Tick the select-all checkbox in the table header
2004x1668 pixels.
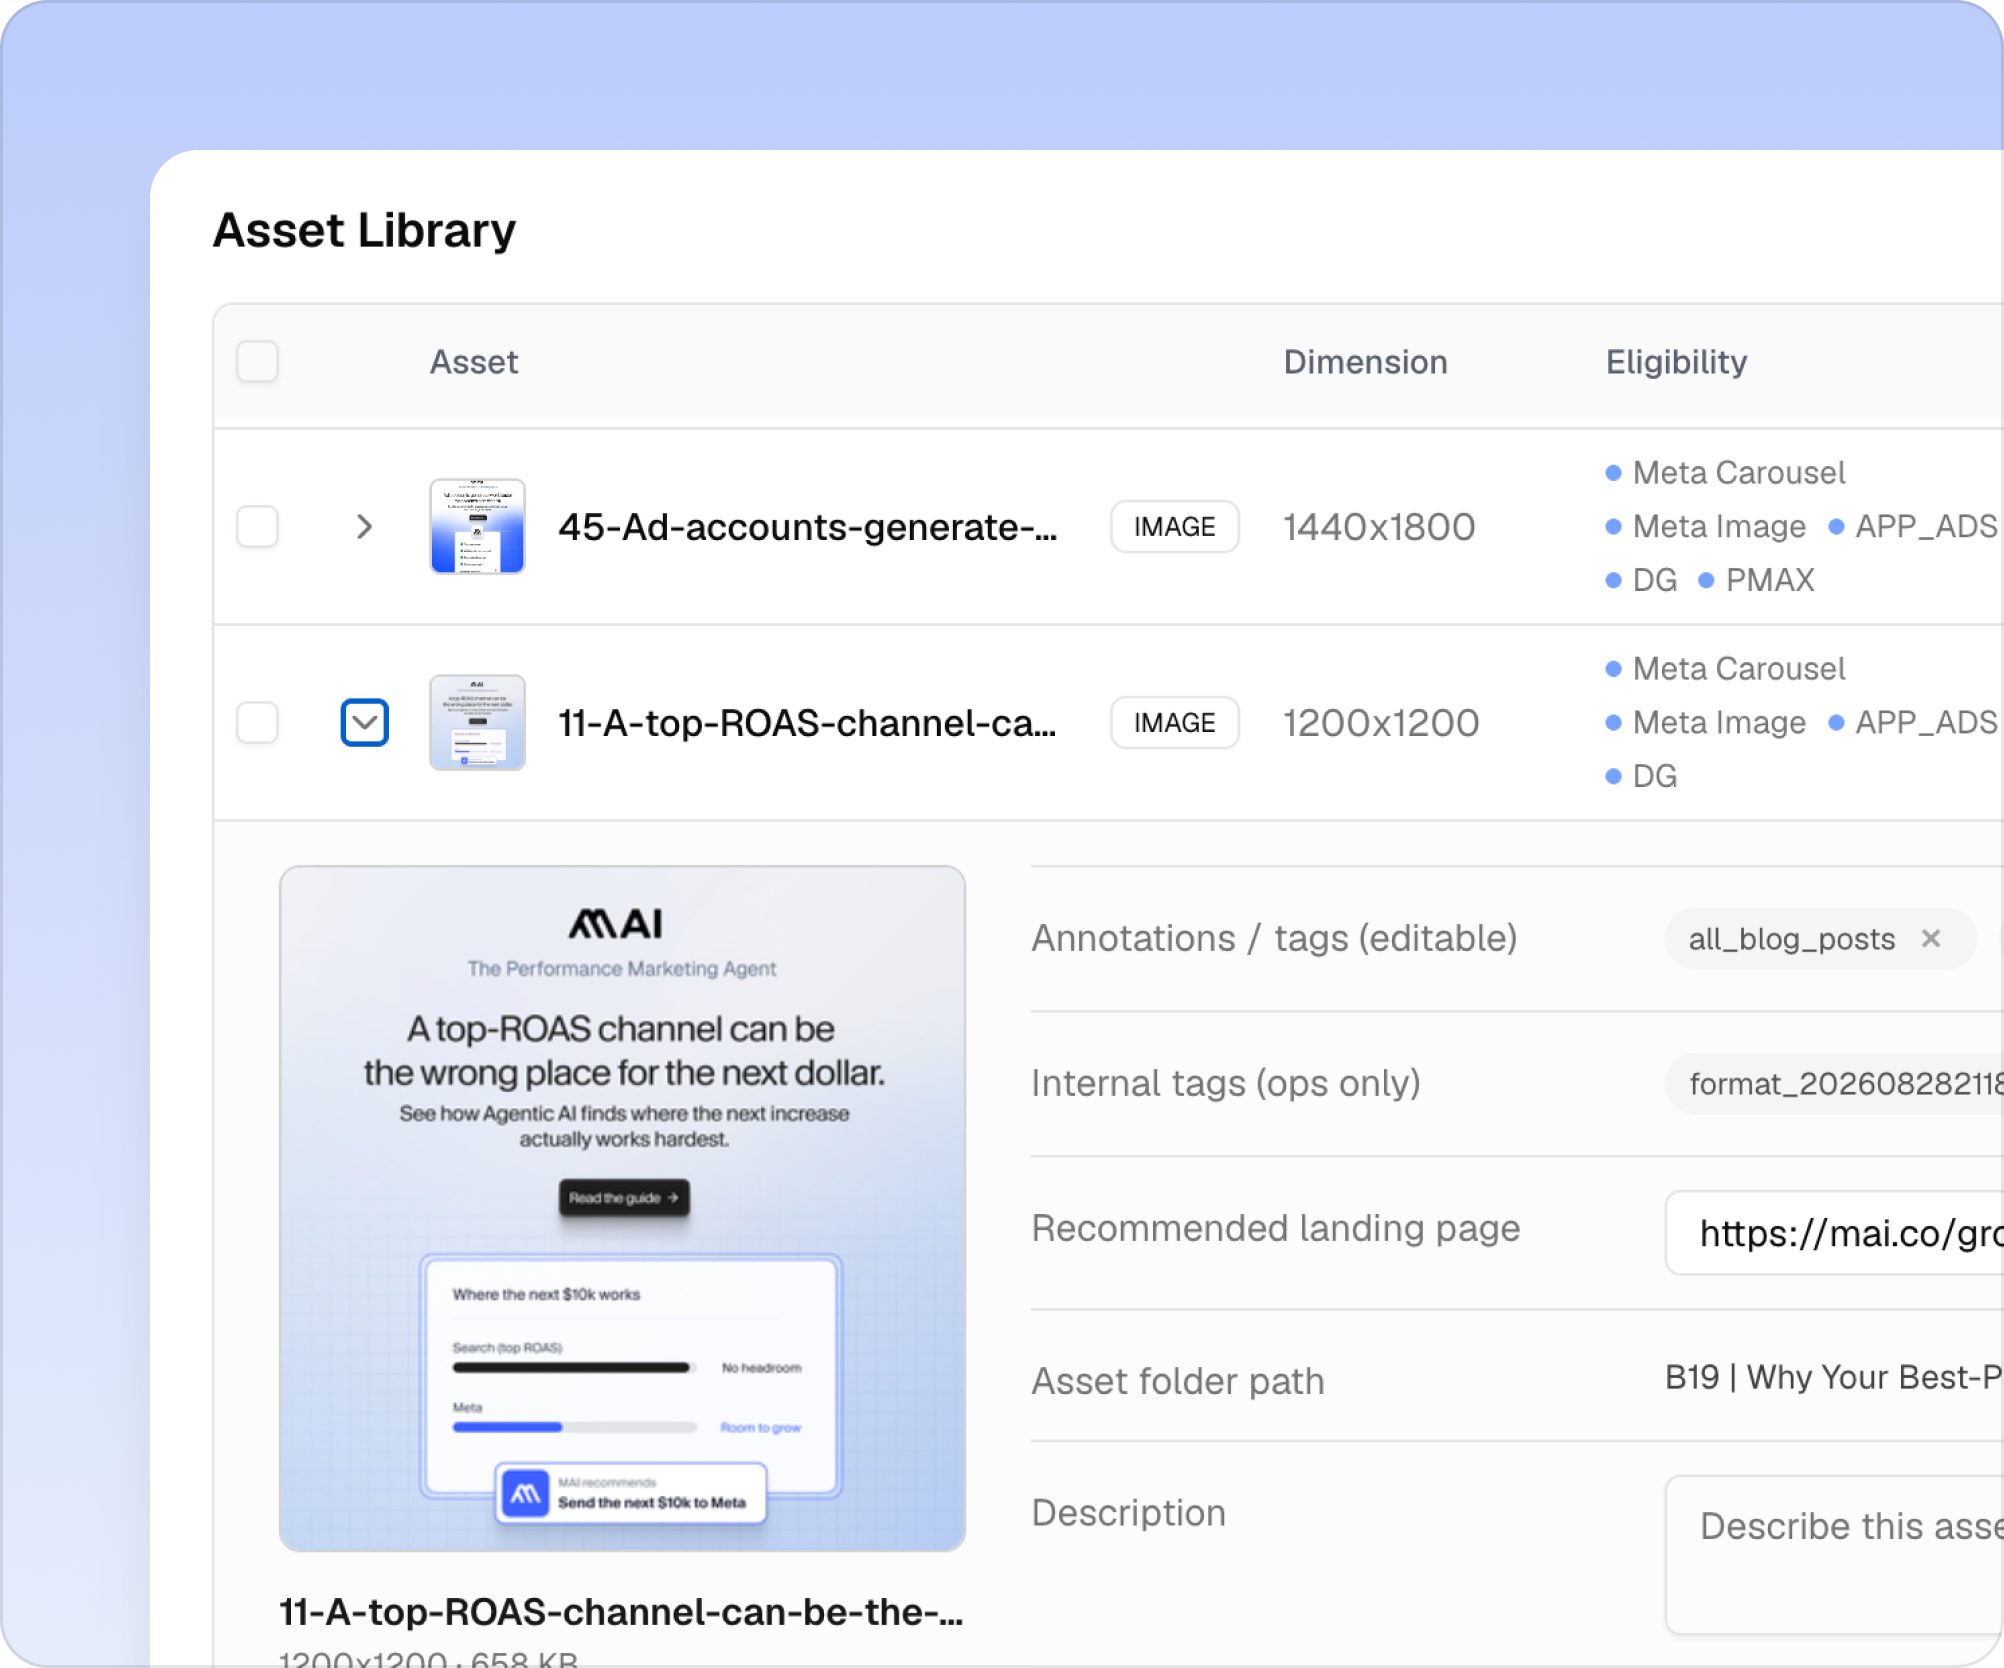click(x=257, y=361)
